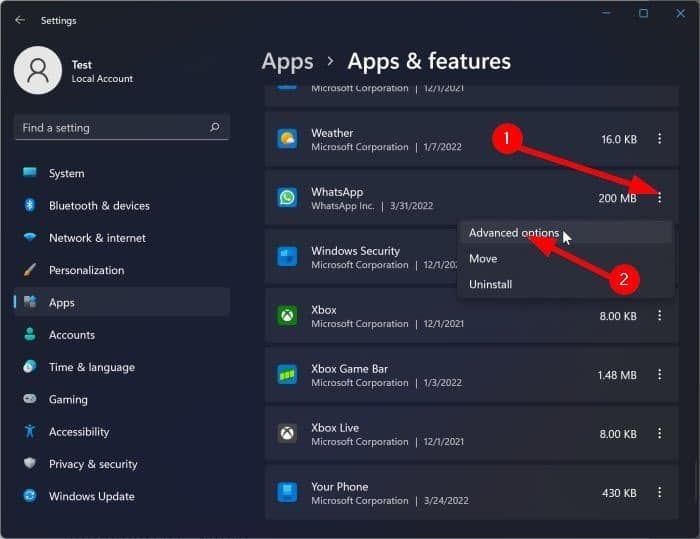Open Accounts settings
Screen dimensions: 700x539
(x=72, y=335)
